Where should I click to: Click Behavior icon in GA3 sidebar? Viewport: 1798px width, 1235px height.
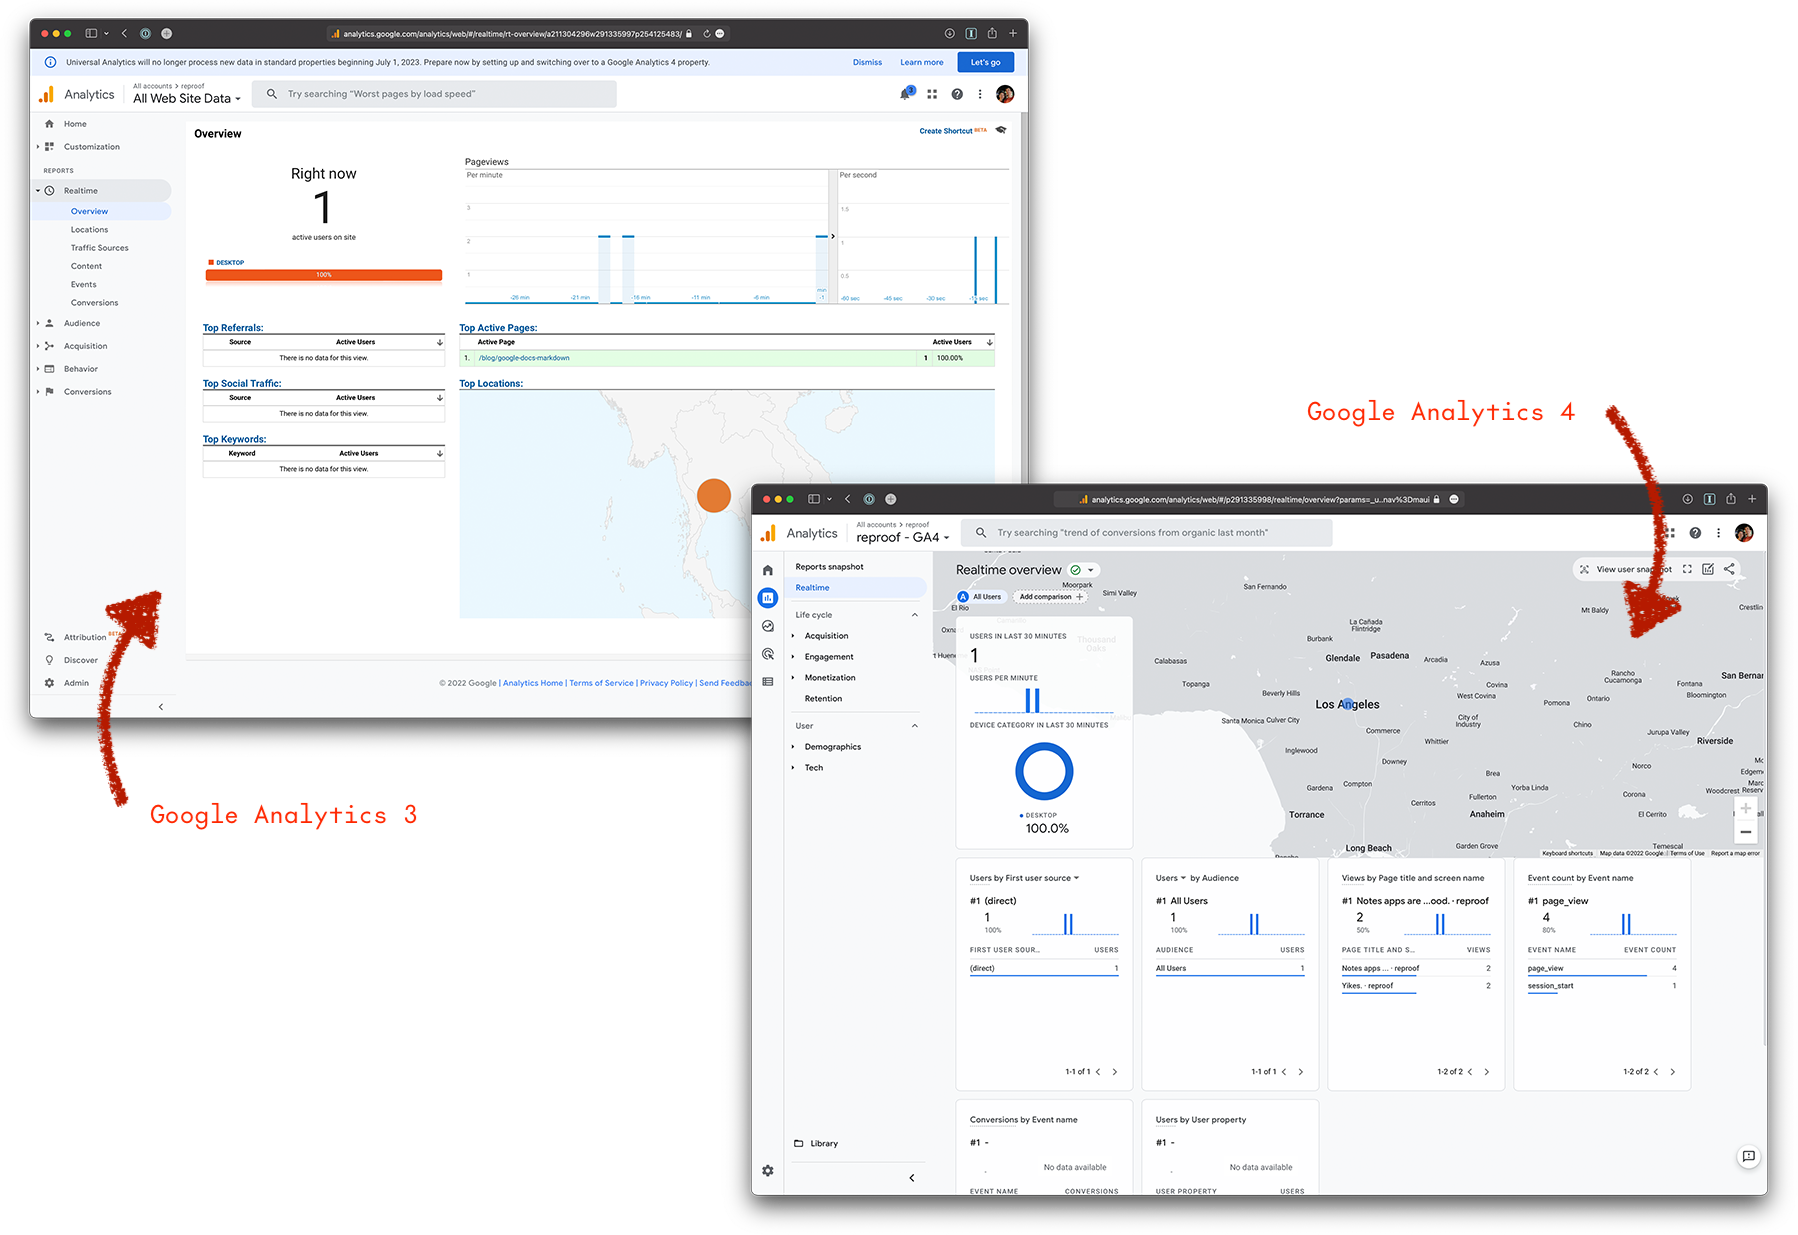[49, 369]
